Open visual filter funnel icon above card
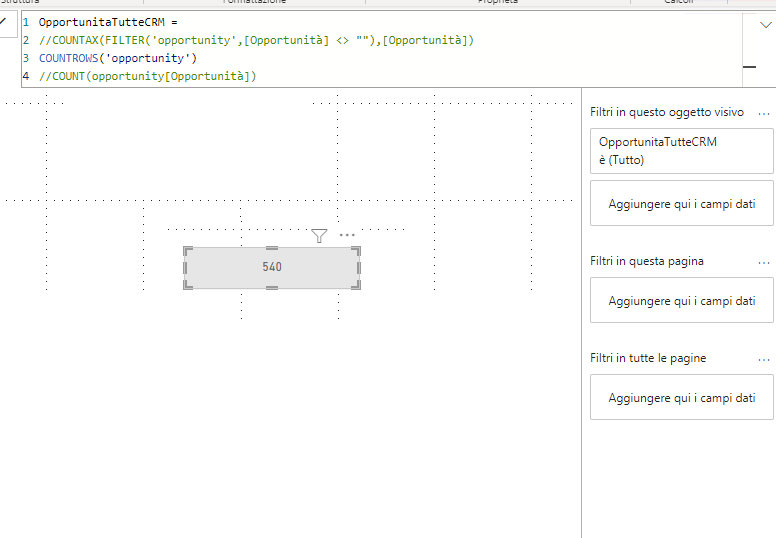This screenshot has width=776, height=538. [x=319, y=236]
